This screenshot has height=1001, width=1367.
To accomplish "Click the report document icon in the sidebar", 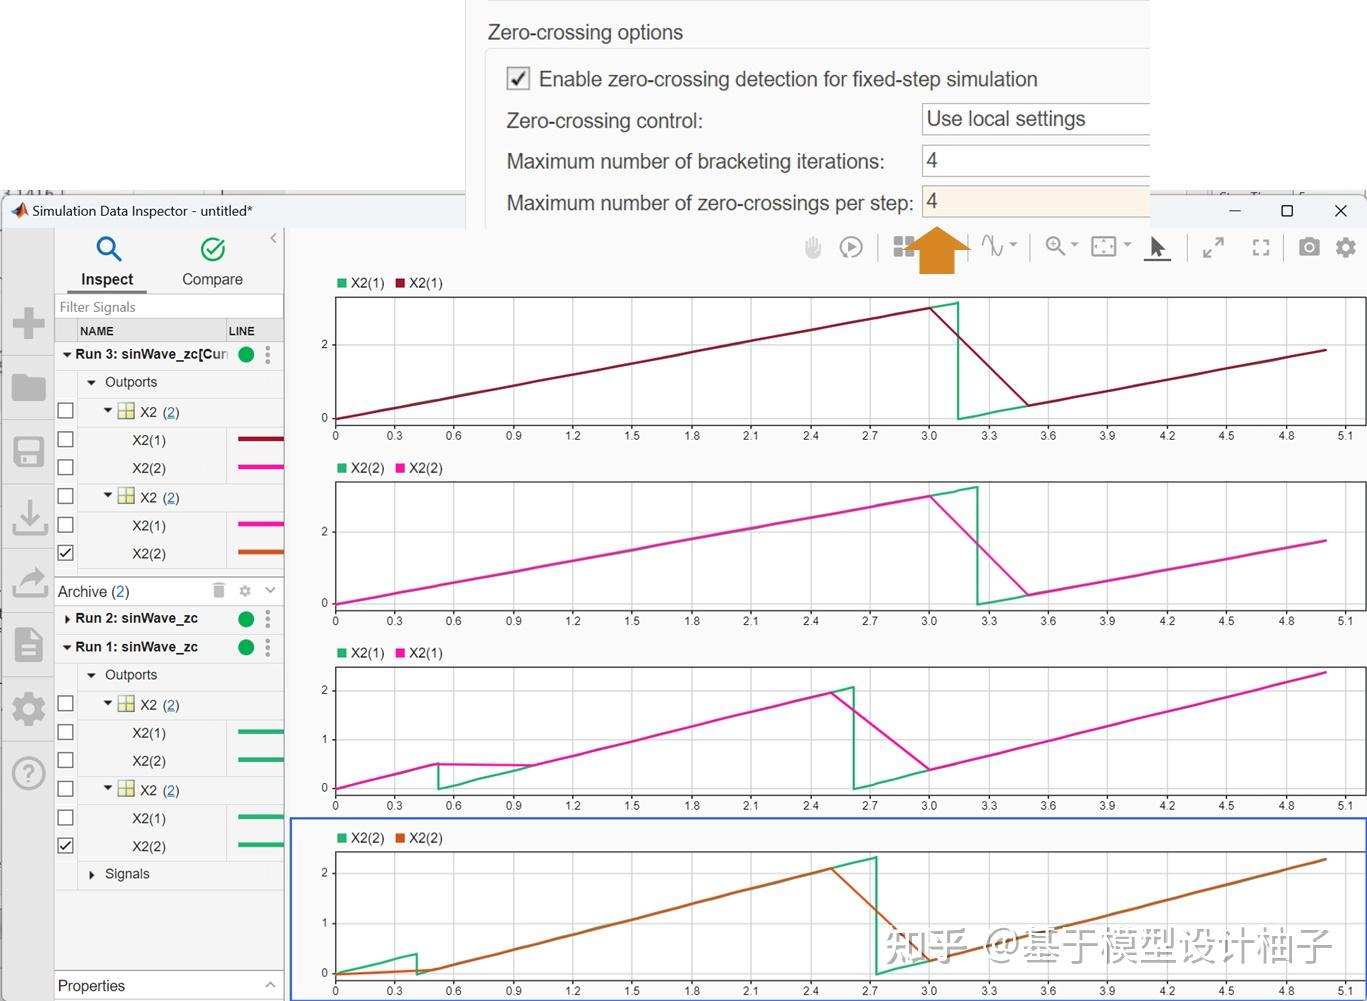I will 28,645.
